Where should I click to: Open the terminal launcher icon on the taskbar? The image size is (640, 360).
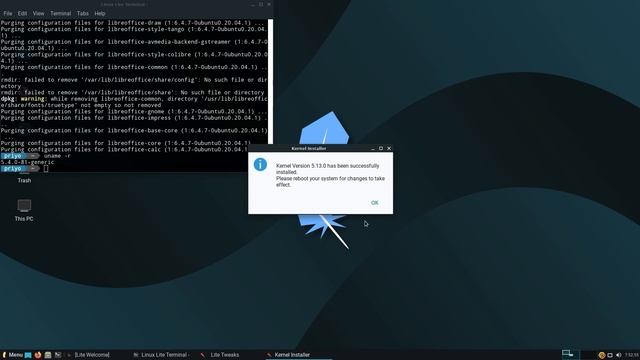point(58,355)
